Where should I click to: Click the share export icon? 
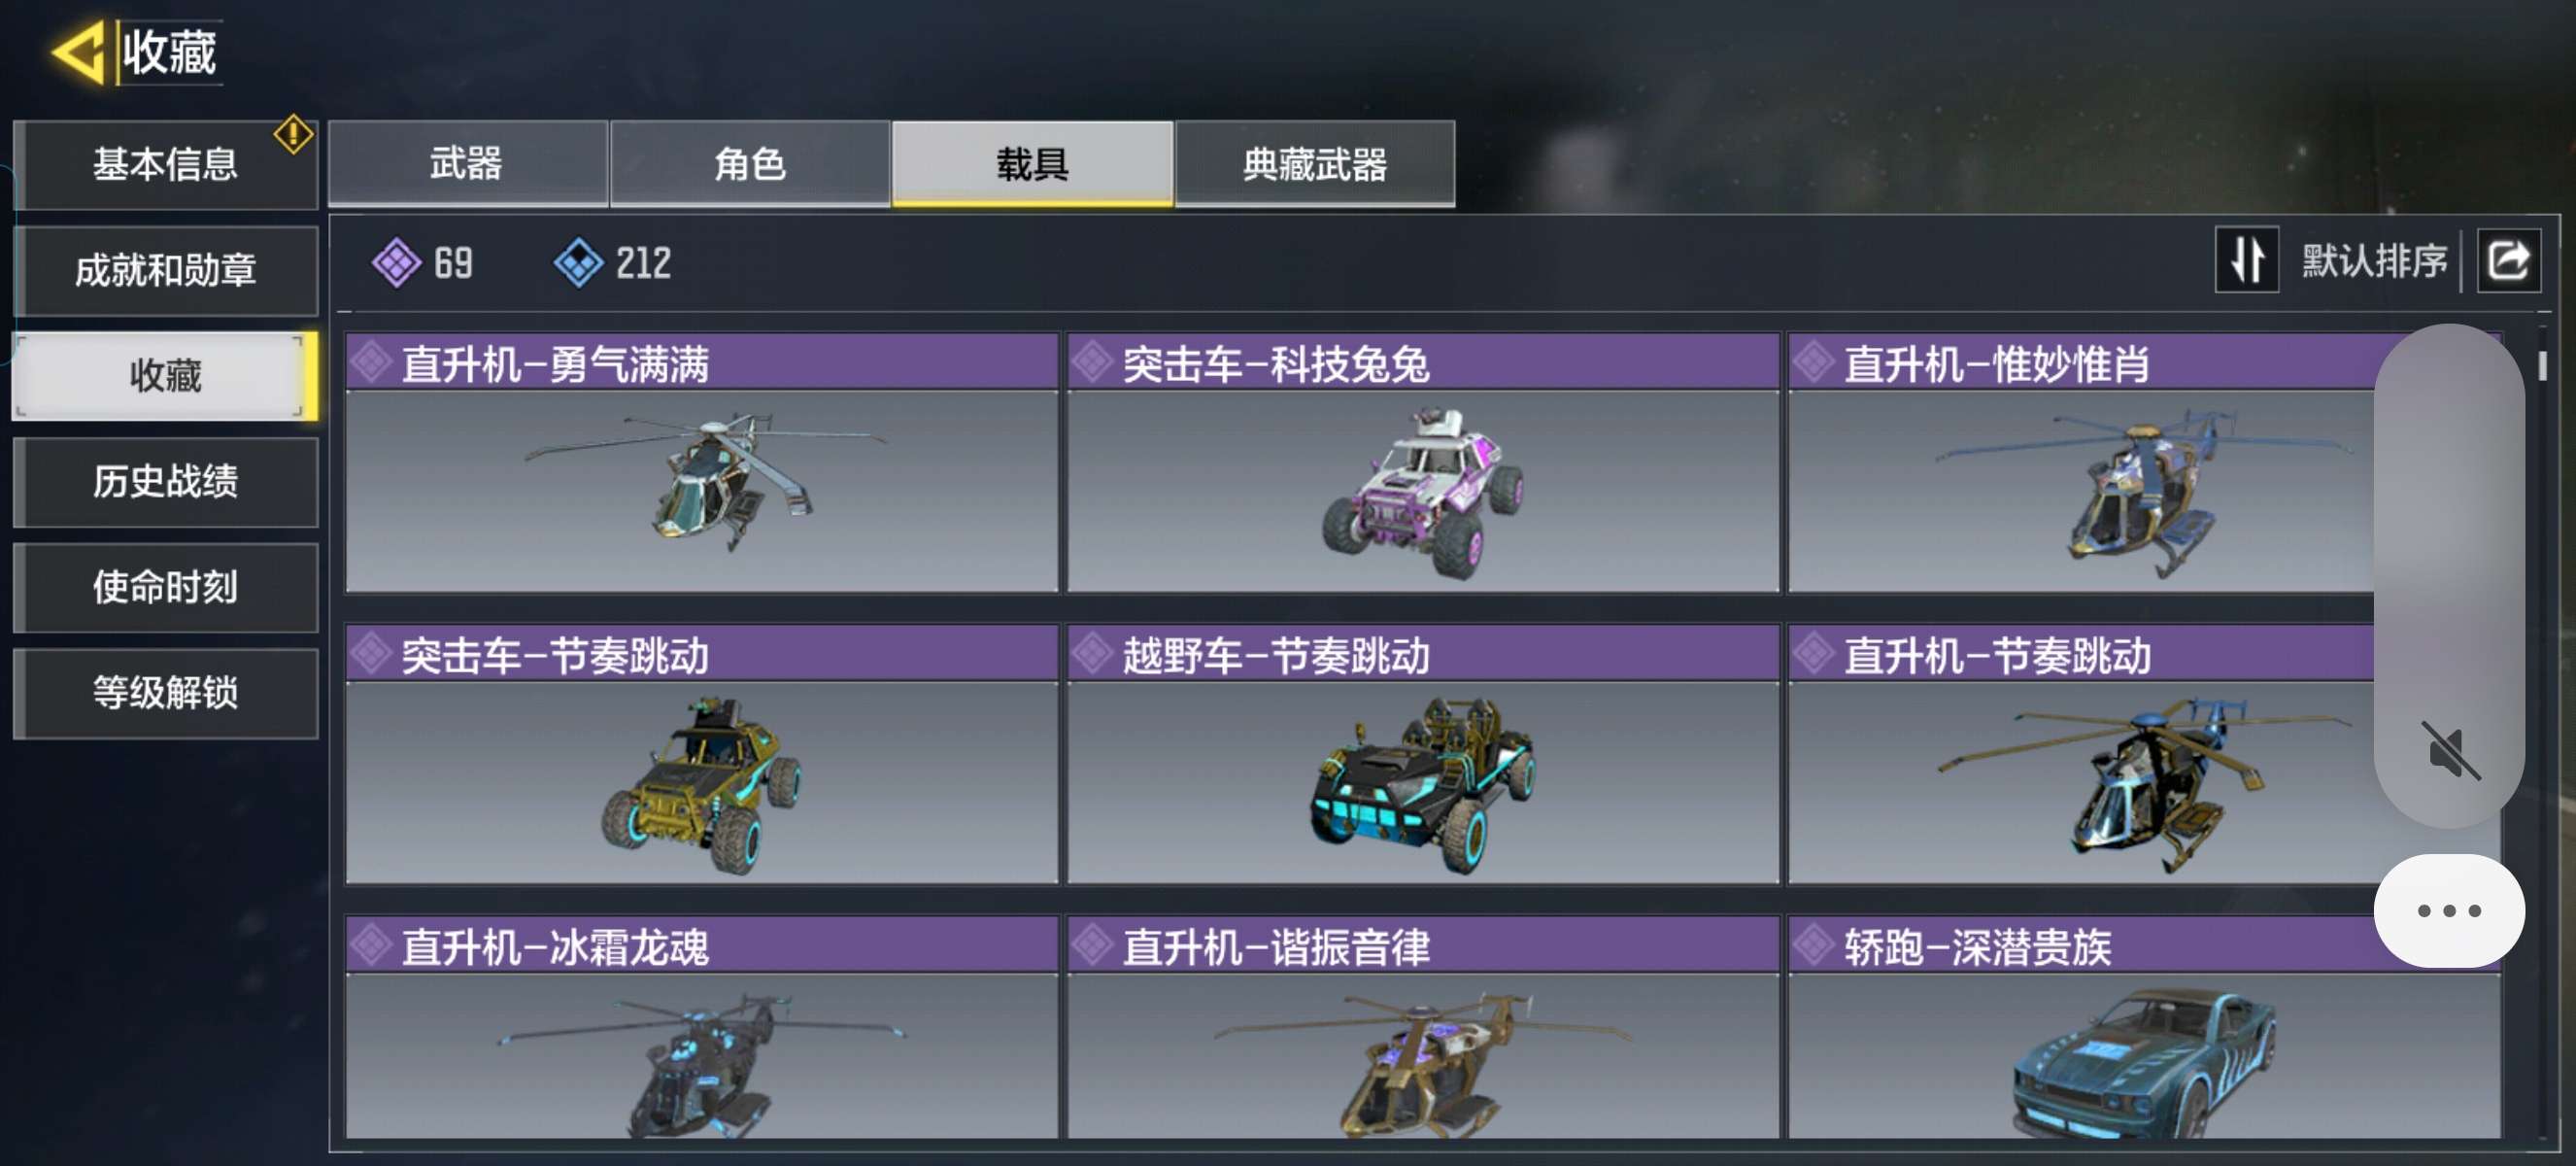[2507, 260]
